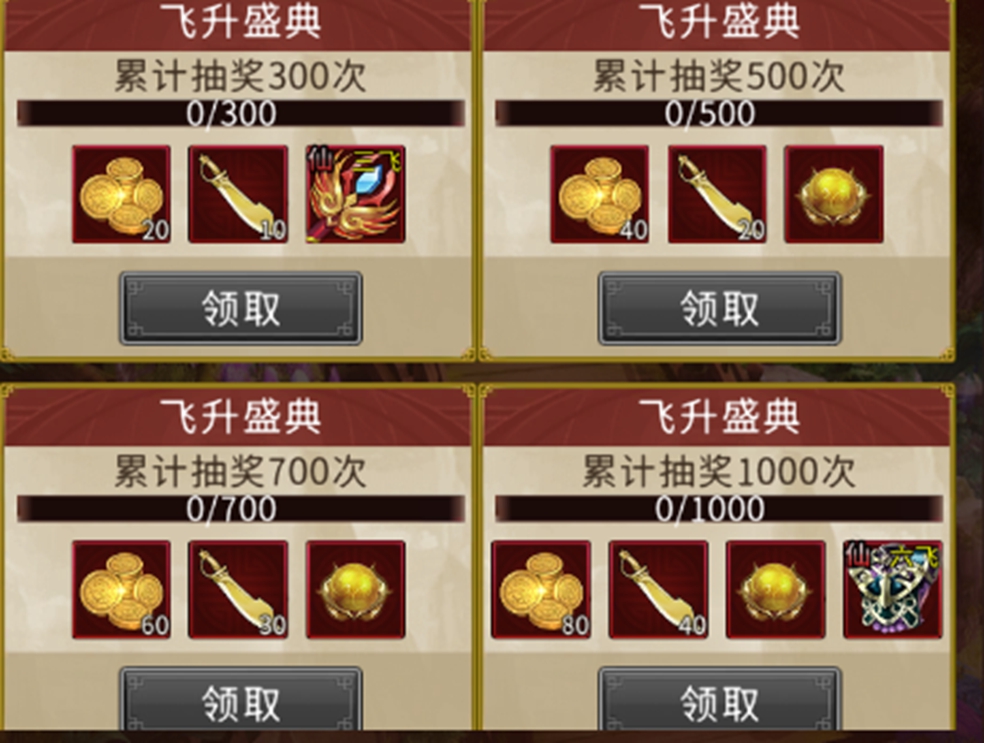
Task: Click the 0/1000 progress bar
Action: [x=719, y=508]
